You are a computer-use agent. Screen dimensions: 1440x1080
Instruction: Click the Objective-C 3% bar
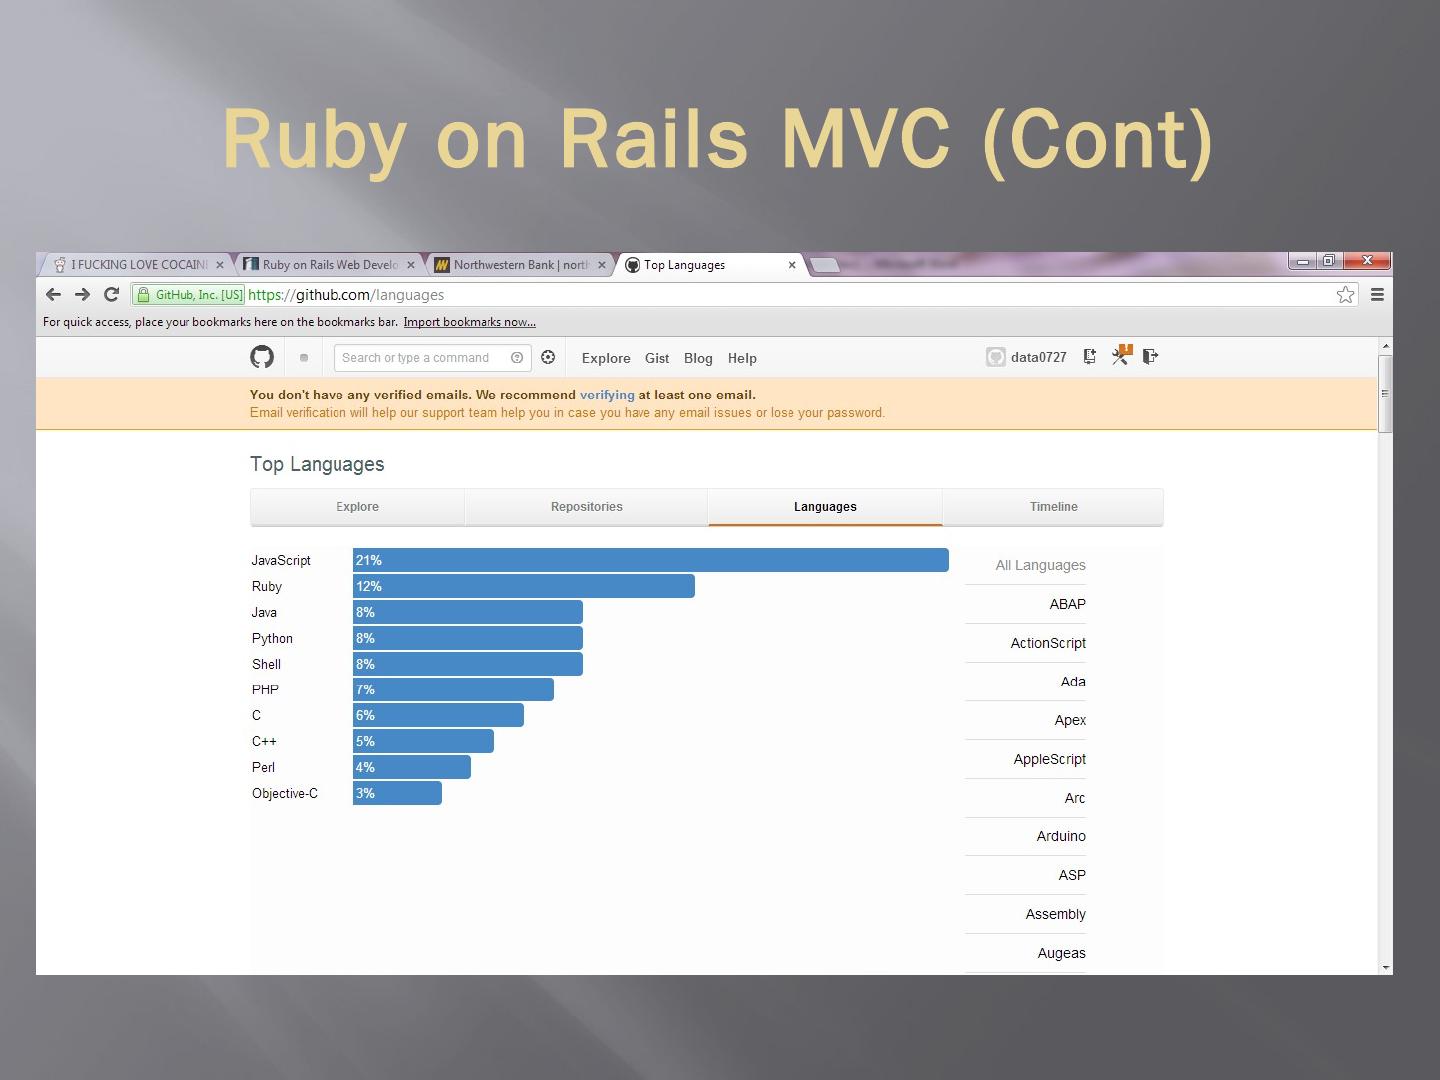pos(397,793)
